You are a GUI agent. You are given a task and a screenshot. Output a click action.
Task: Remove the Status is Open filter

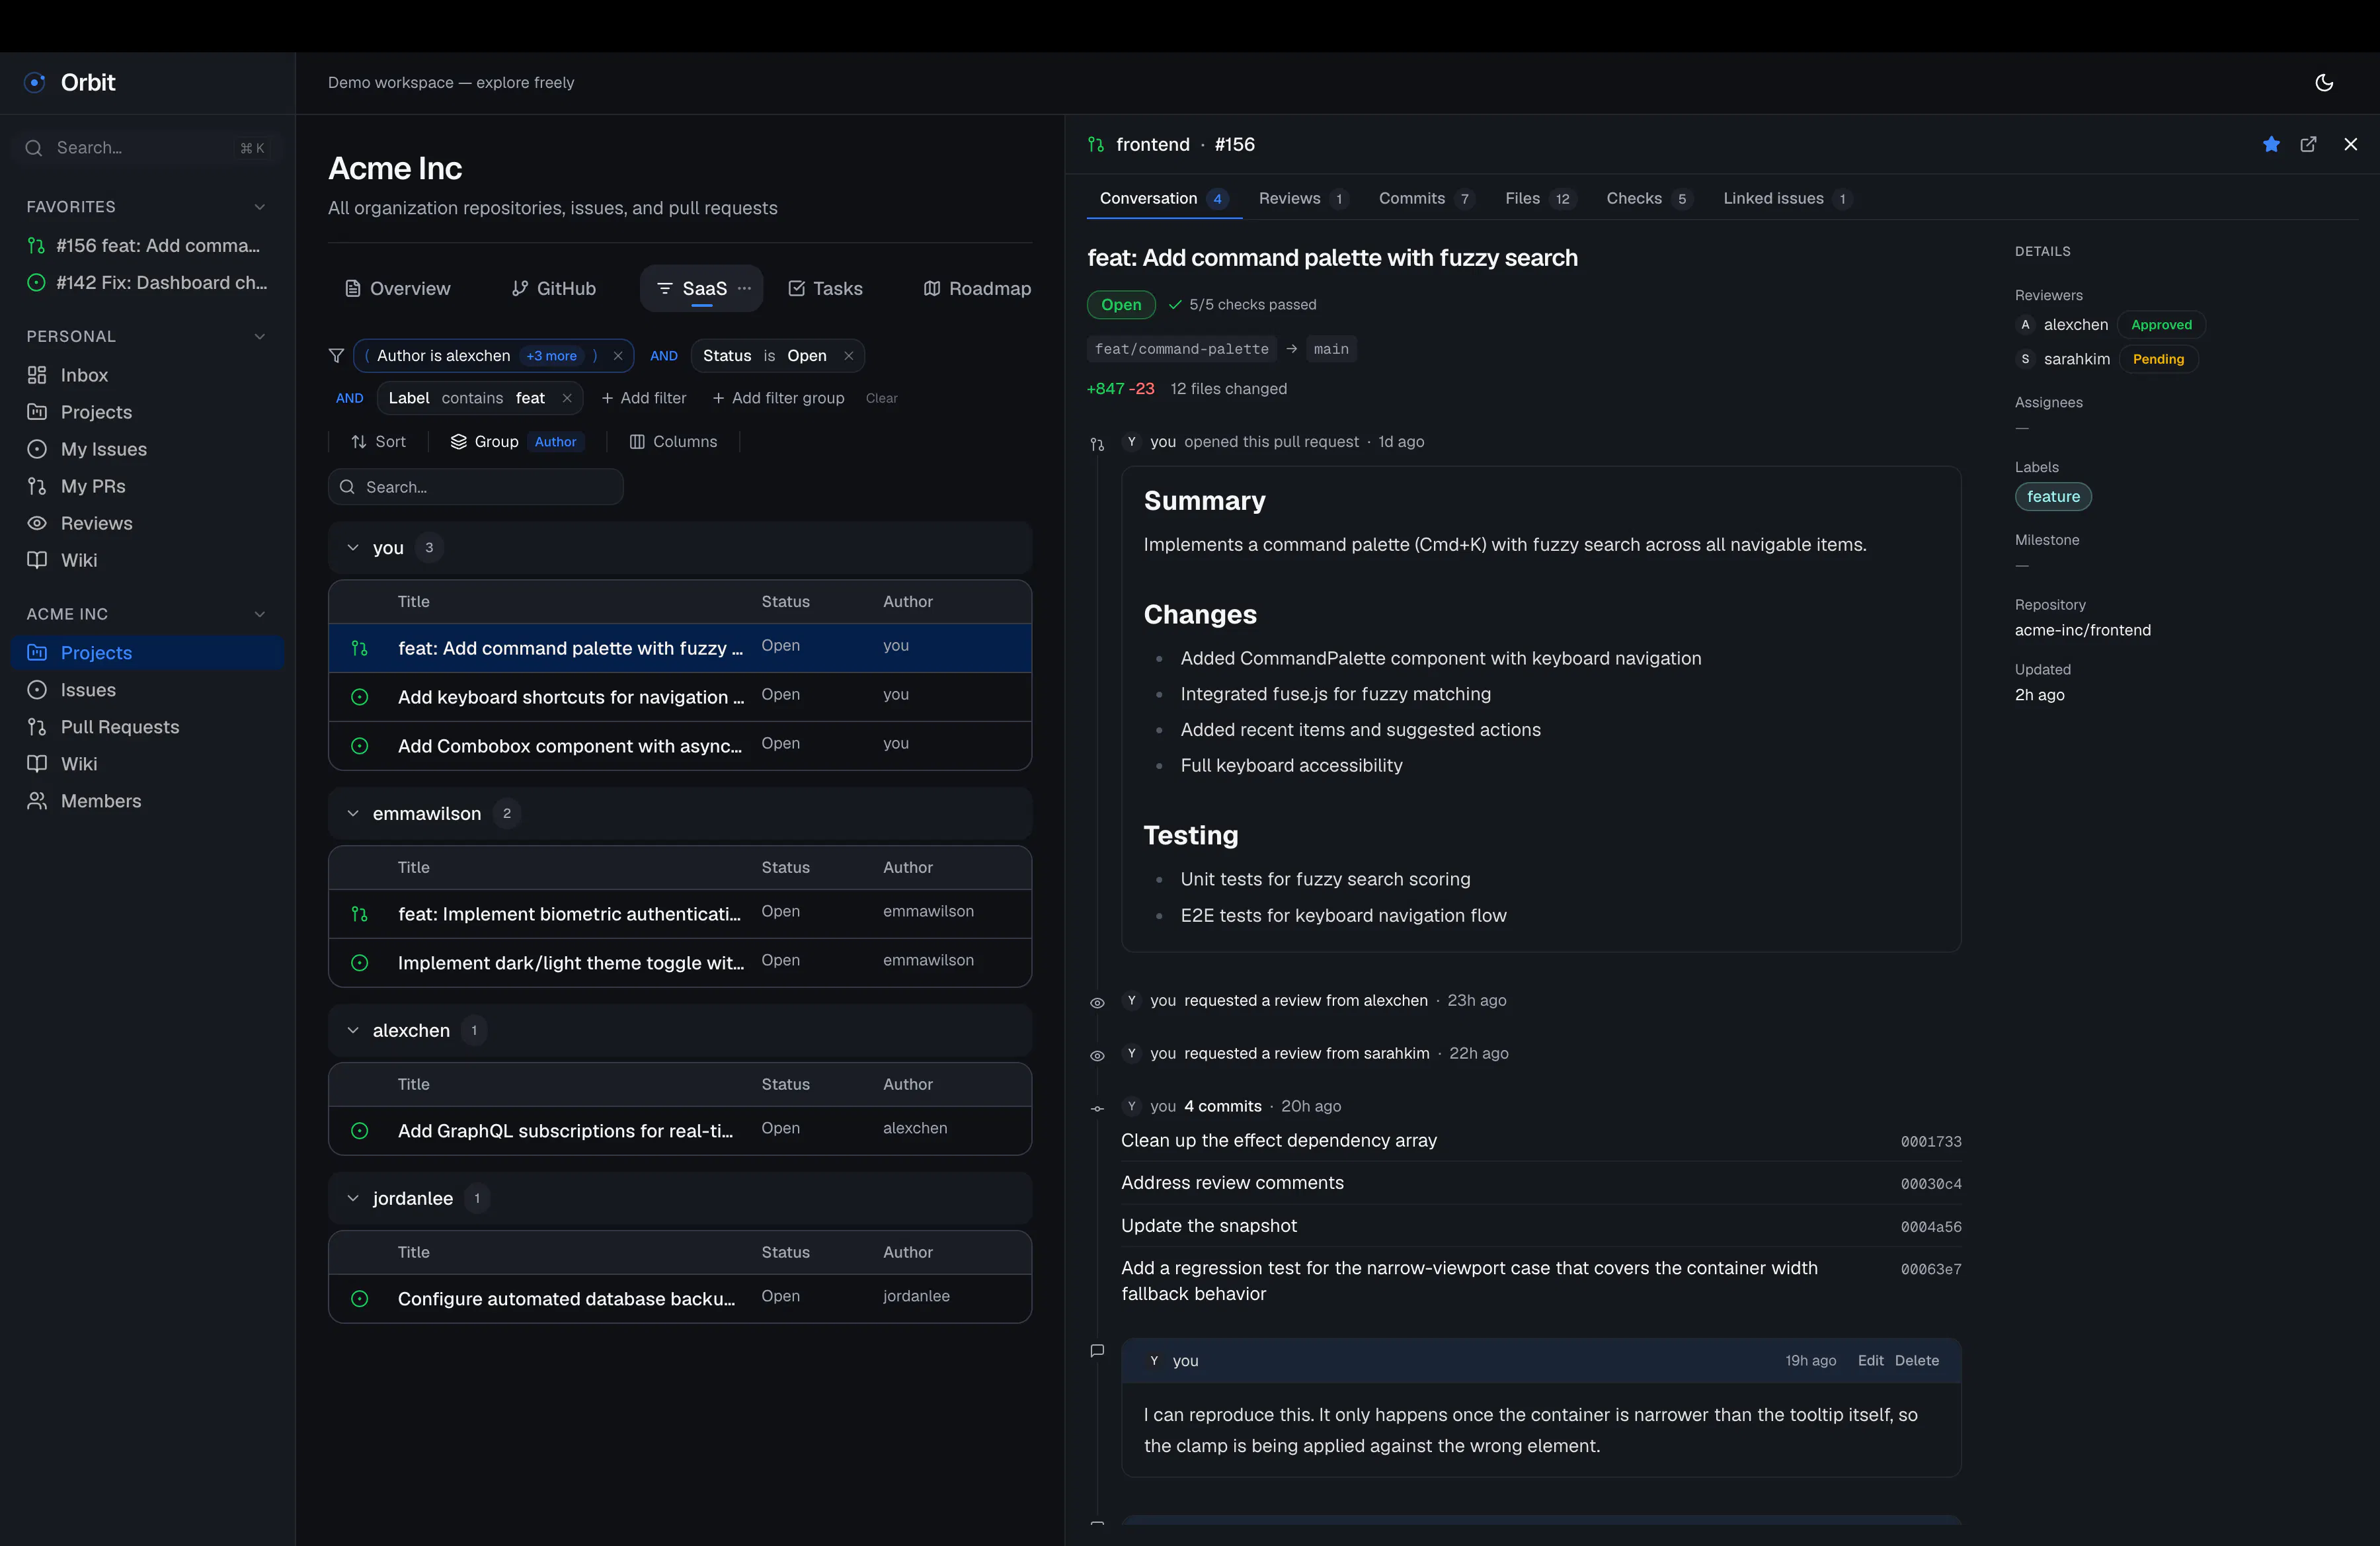(x=848, y=356)
